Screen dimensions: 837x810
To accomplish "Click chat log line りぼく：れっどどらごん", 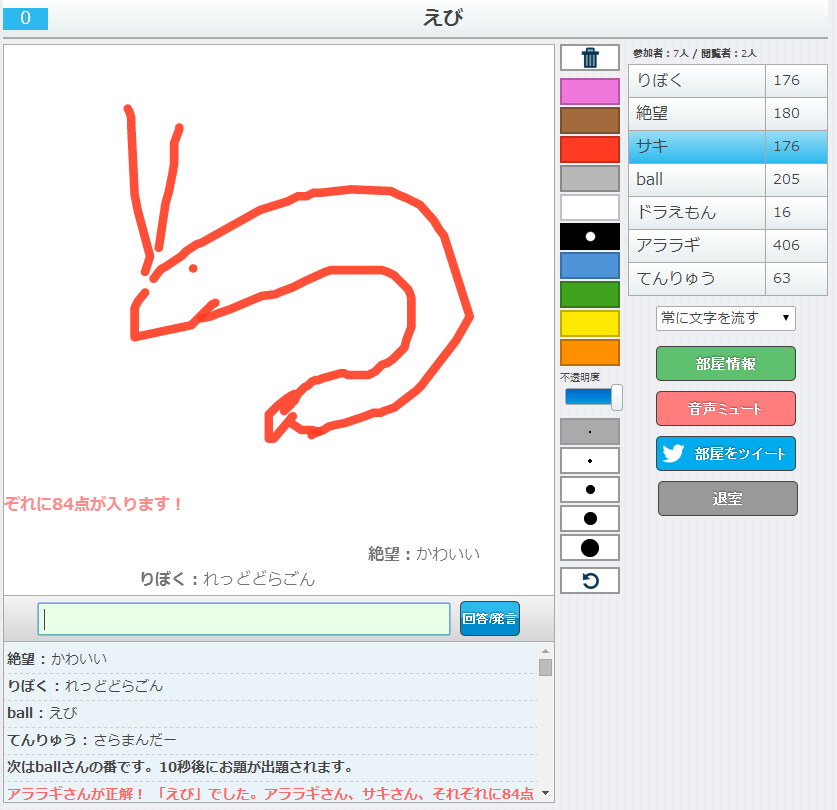I will 85,686.
